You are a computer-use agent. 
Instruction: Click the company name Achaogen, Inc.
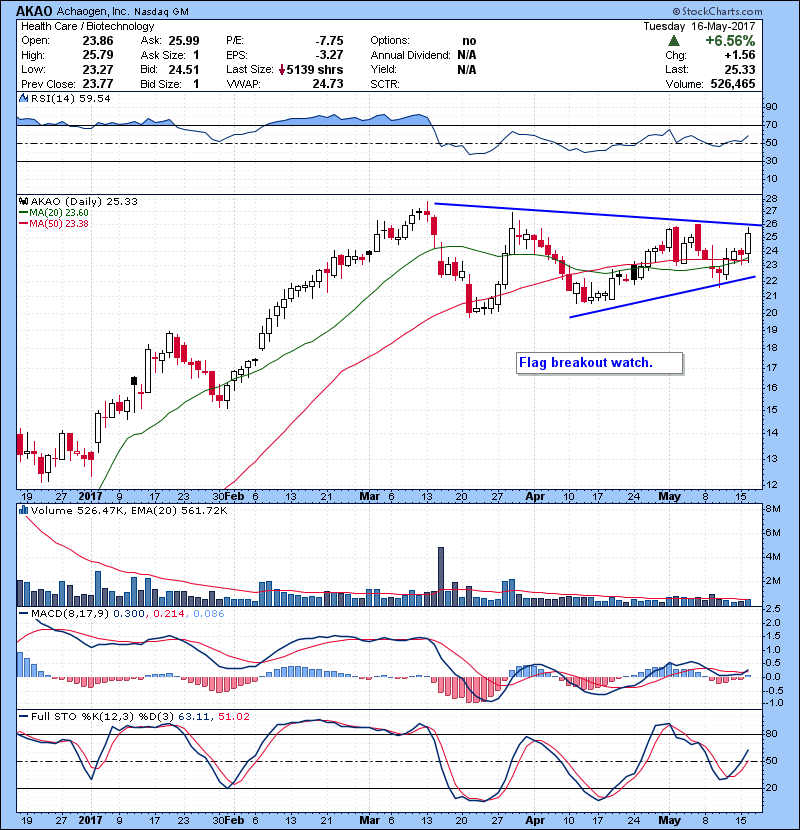tap(93, 12)
